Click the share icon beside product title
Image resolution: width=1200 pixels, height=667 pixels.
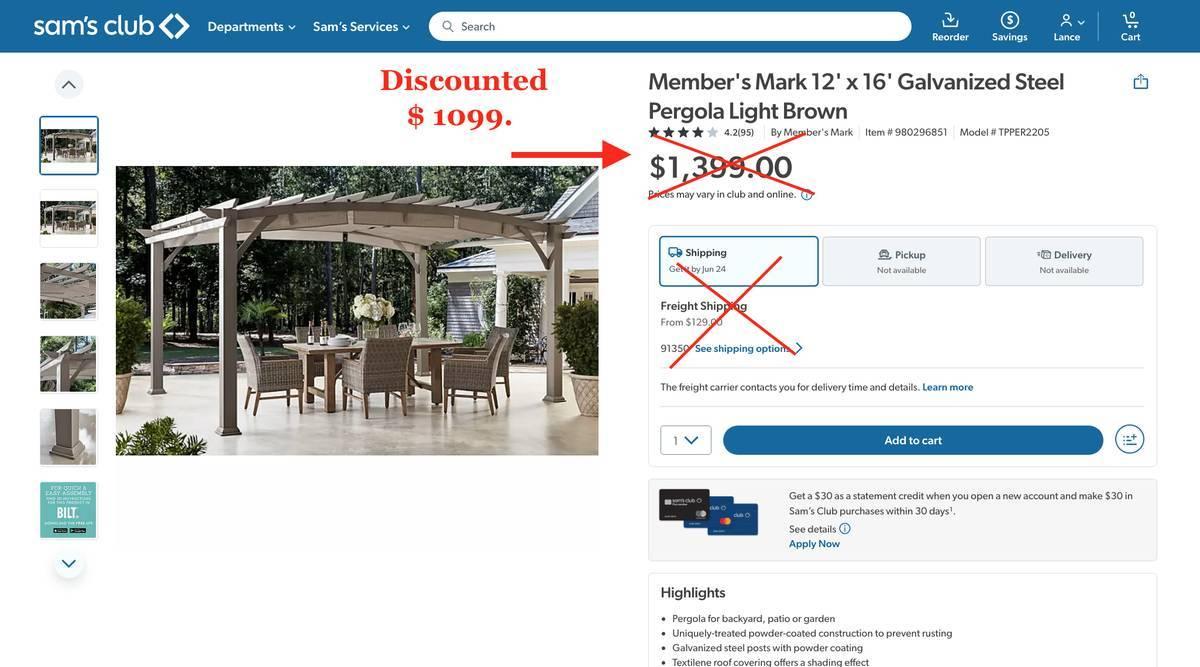[1141, 82]
